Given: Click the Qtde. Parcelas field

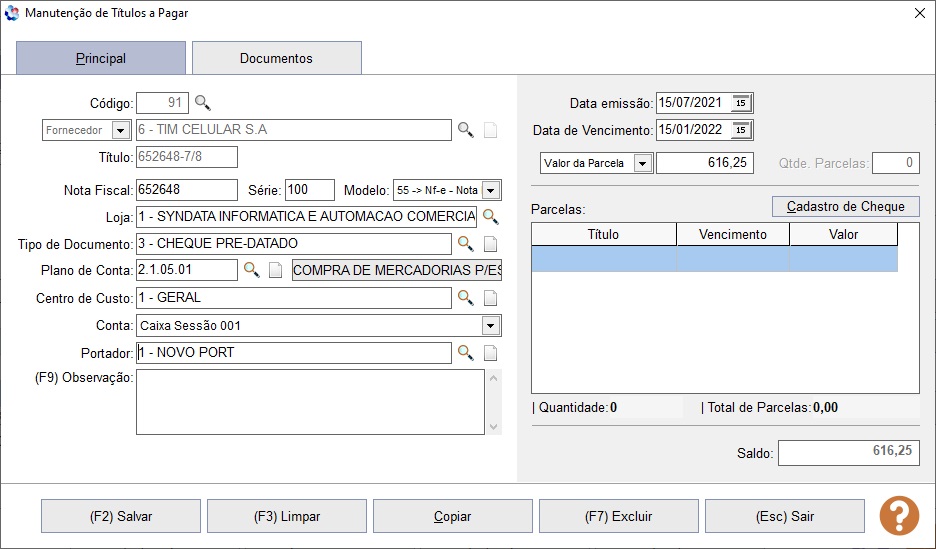Looking at the screenshot, I should click(x=895, y=163).
